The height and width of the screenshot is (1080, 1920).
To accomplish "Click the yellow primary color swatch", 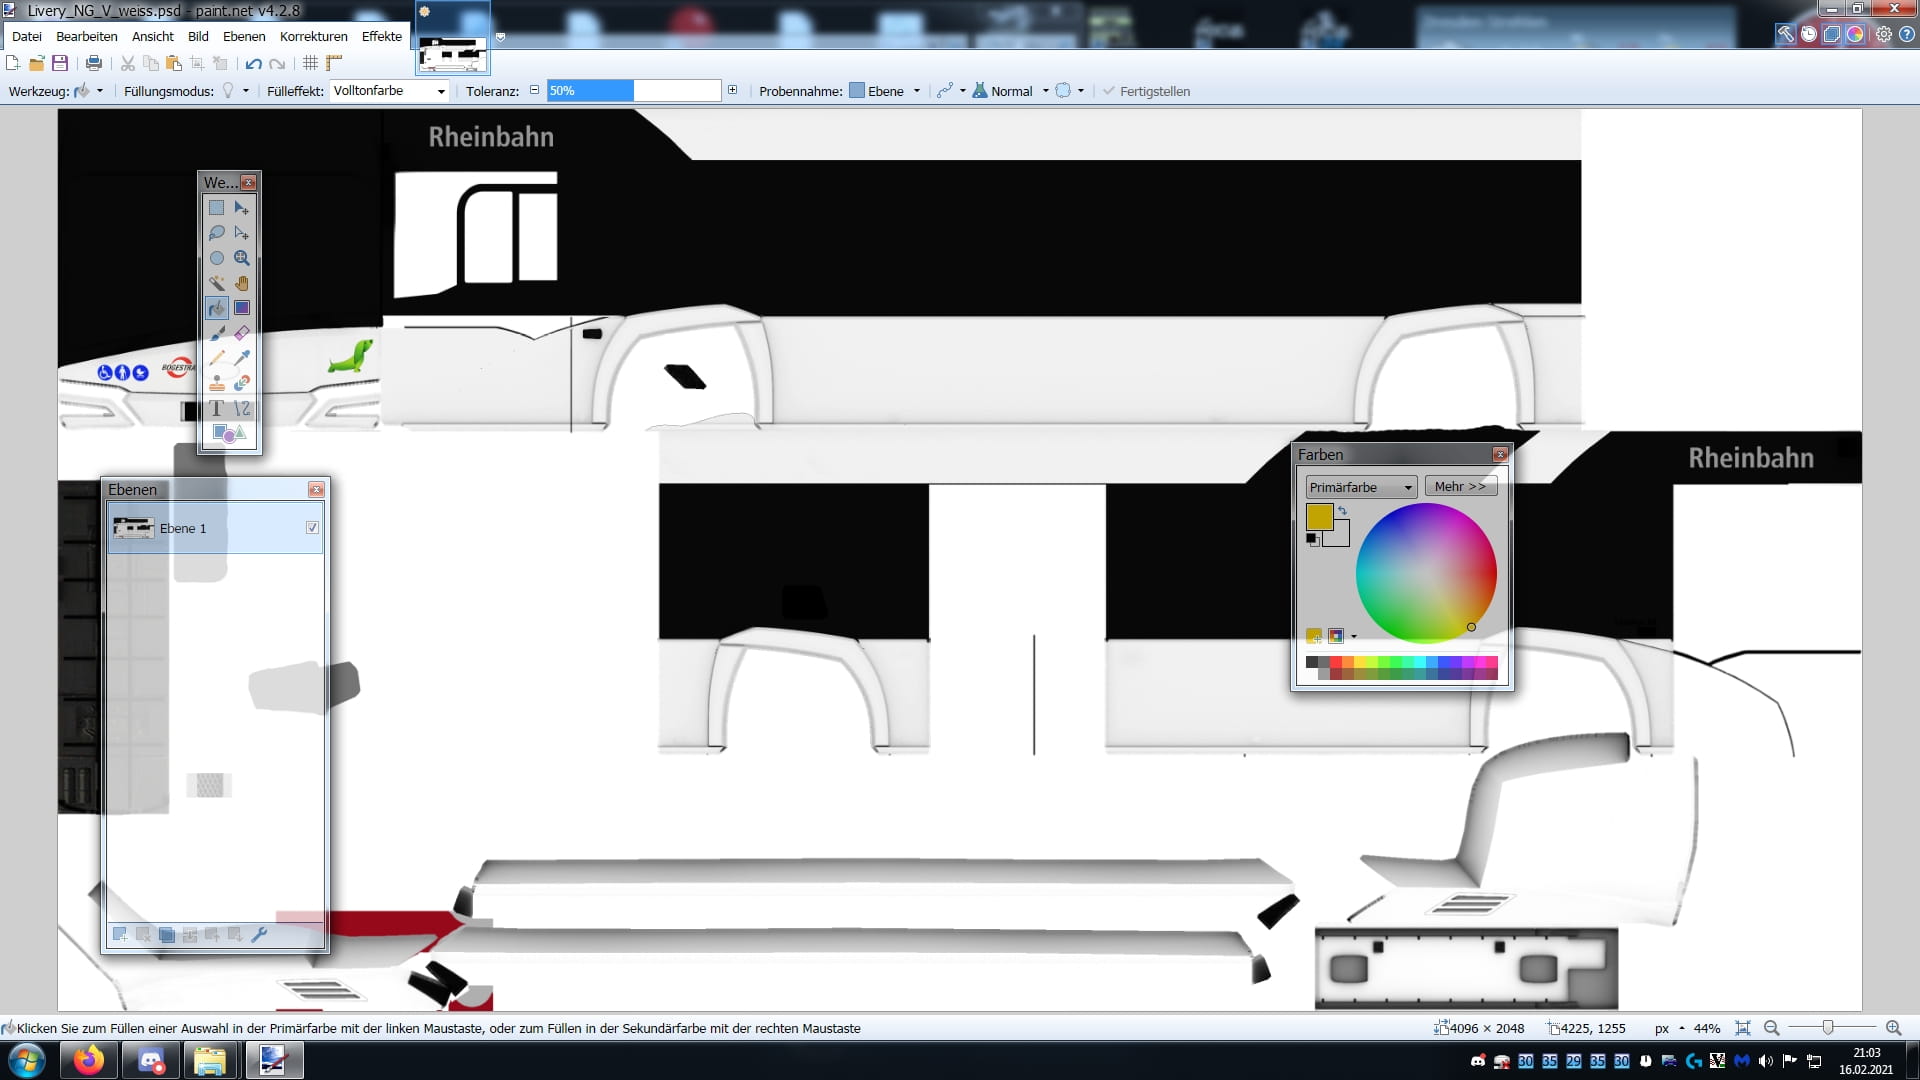I will pos(1319,517).
